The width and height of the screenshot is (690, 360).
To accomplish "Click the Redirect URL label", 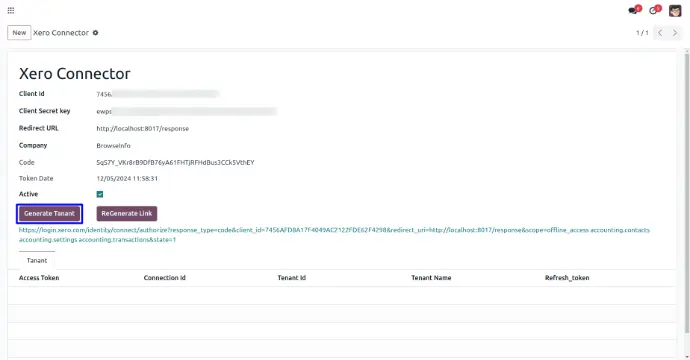I will [x=39, y=128].
